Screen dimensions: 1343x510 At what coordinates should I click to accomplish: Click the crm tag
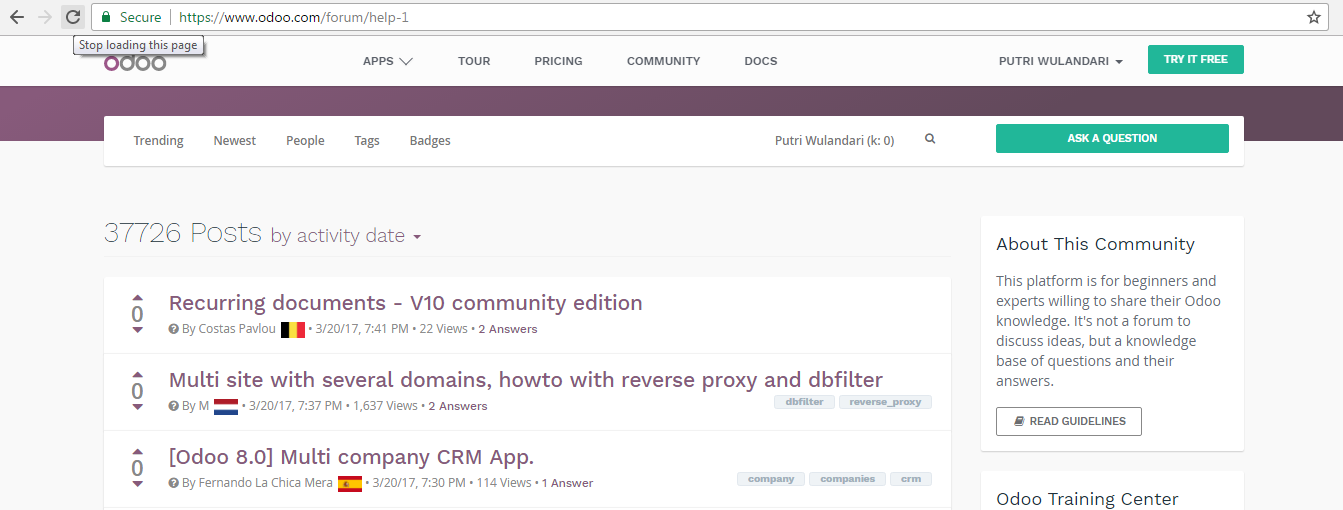(910, 479)
